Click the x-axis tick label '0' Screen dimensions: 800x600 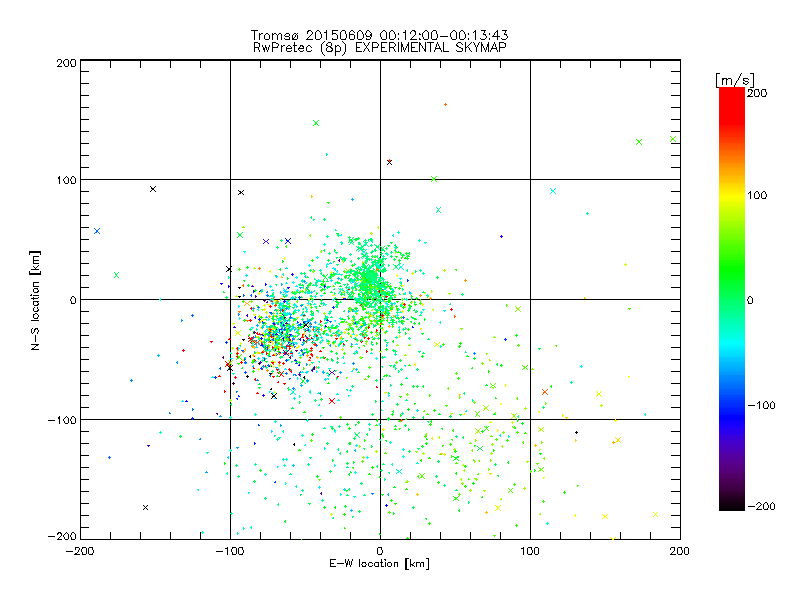(x=380, y=551)
